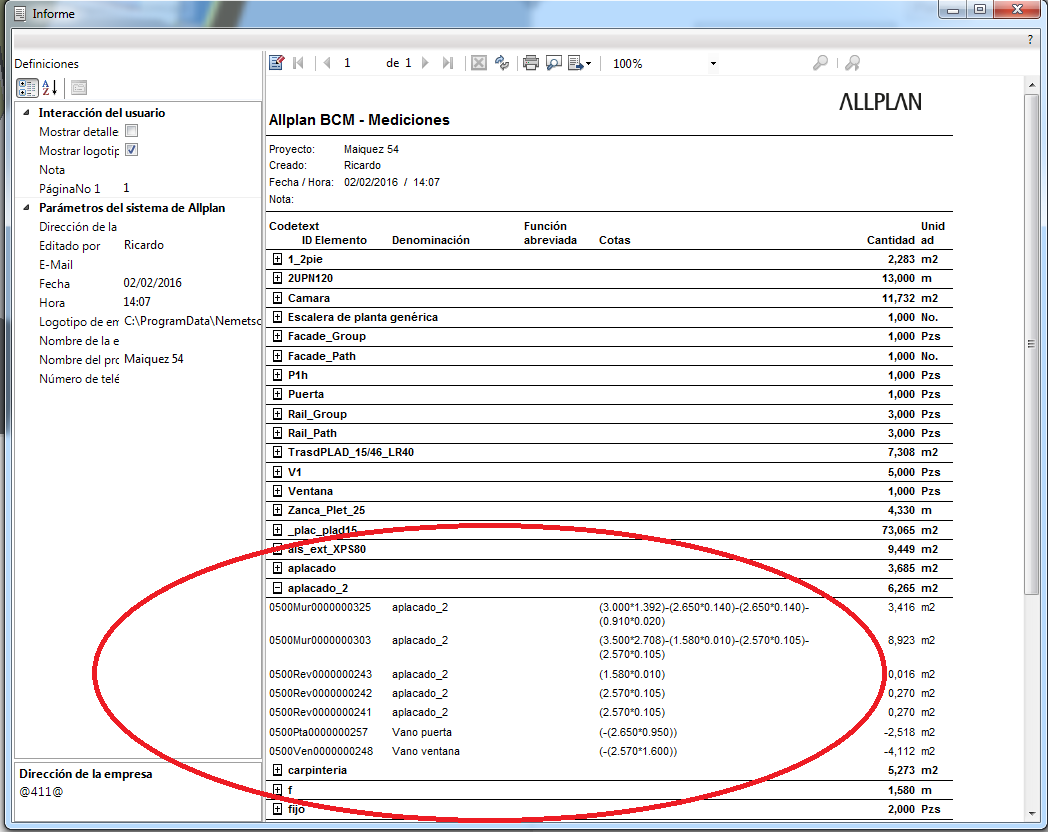Sort Definiciones properties alphabetically
Viewport: 1048px width, 832px height.
[x=50, y=88]
